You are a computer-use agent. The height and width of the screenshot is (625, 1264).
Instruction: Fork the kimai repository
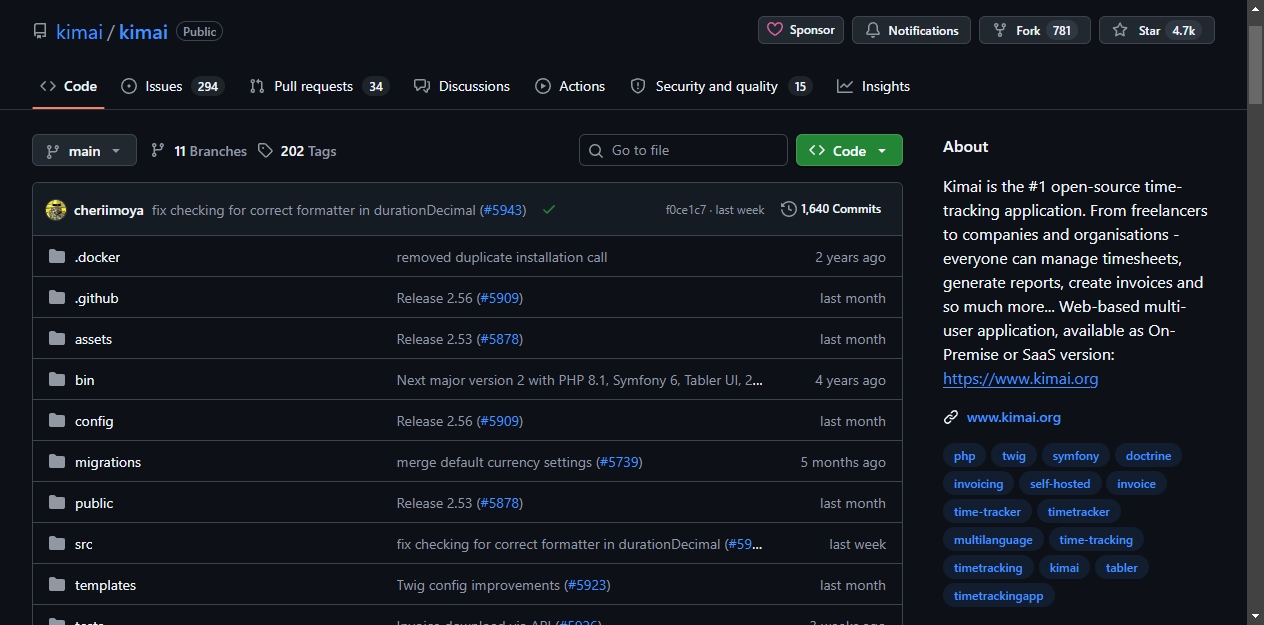point(1035,30)
